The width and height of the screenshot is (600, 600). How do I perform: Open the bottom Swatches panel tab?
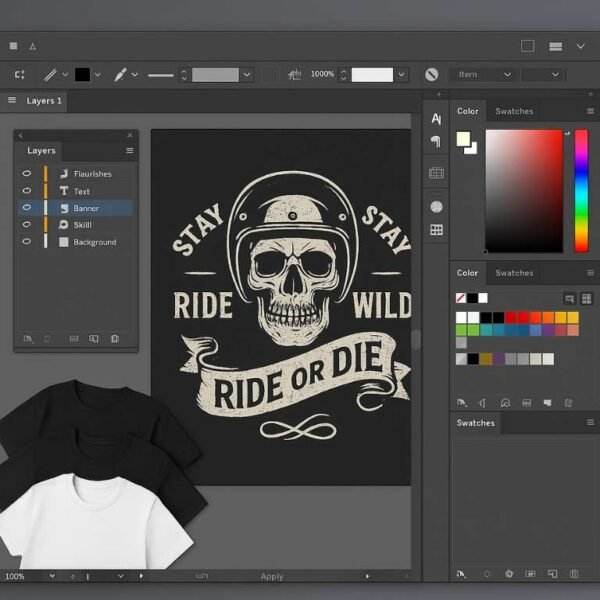476,423
